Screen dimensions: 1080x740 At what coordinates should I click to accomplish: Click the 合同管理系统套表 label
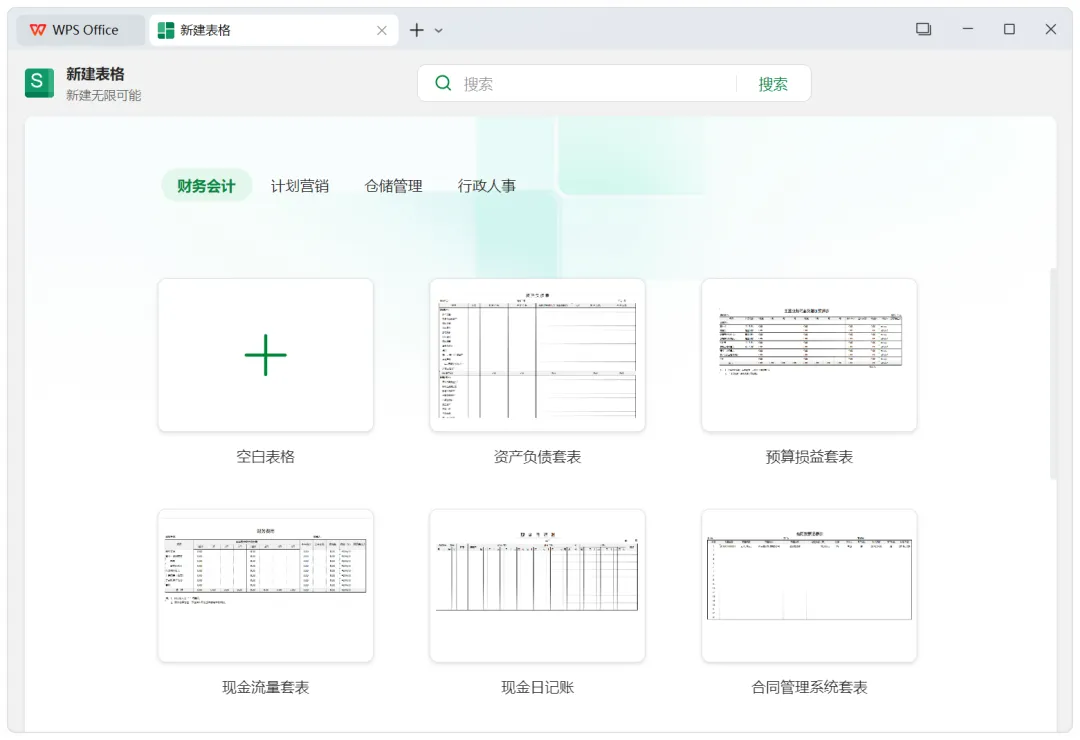coord(809,687)
